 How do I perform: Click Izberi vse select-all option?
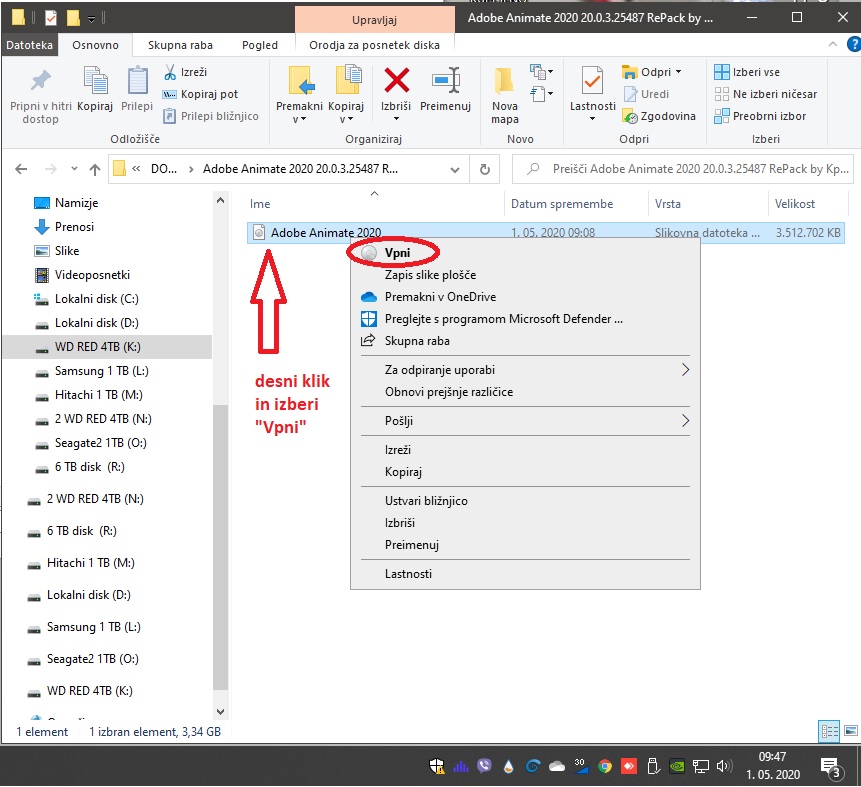pyautogui.click(x=747, y=72)
